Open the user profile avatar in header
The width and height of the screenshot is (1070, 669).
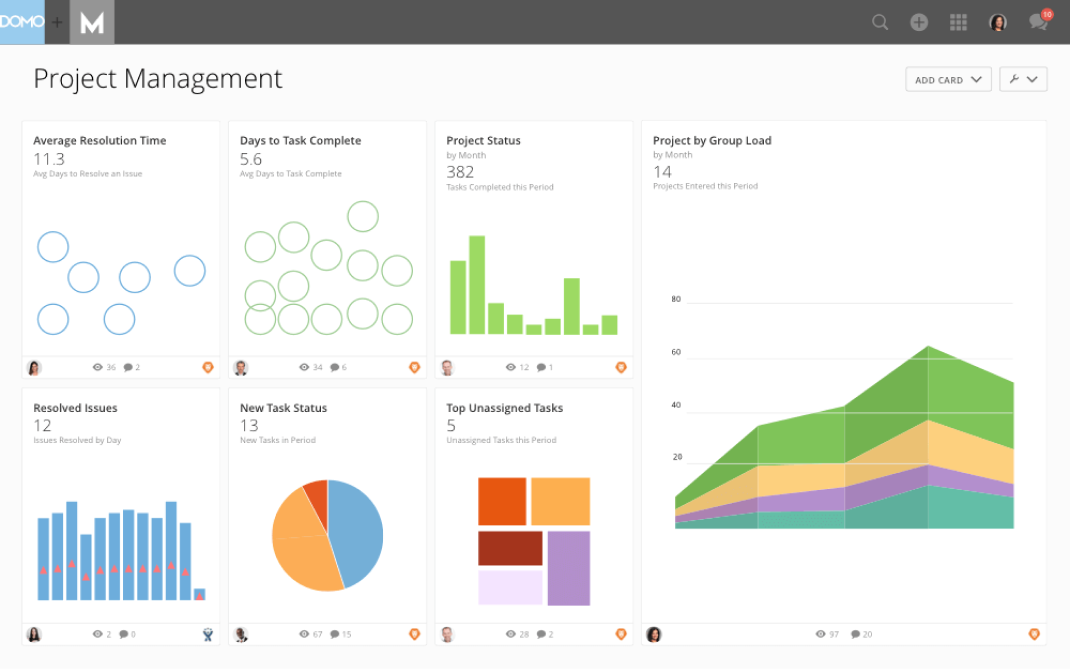coord(998,23)
